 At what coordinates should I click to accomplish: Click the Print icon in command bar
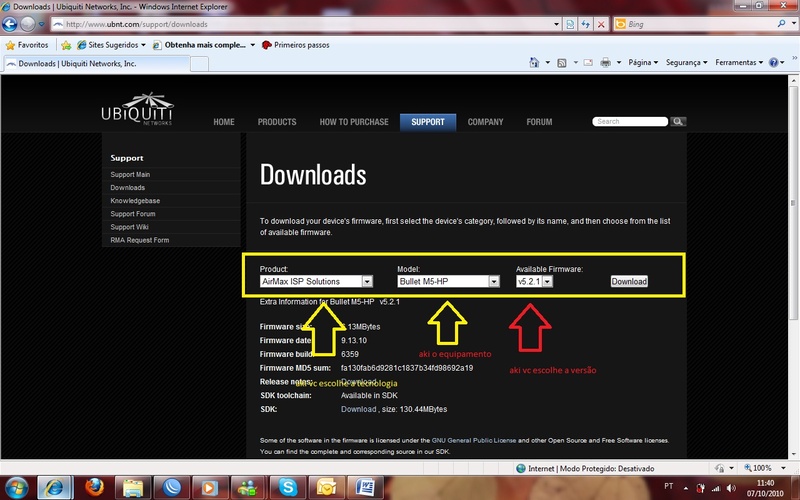tap(606, 62)
